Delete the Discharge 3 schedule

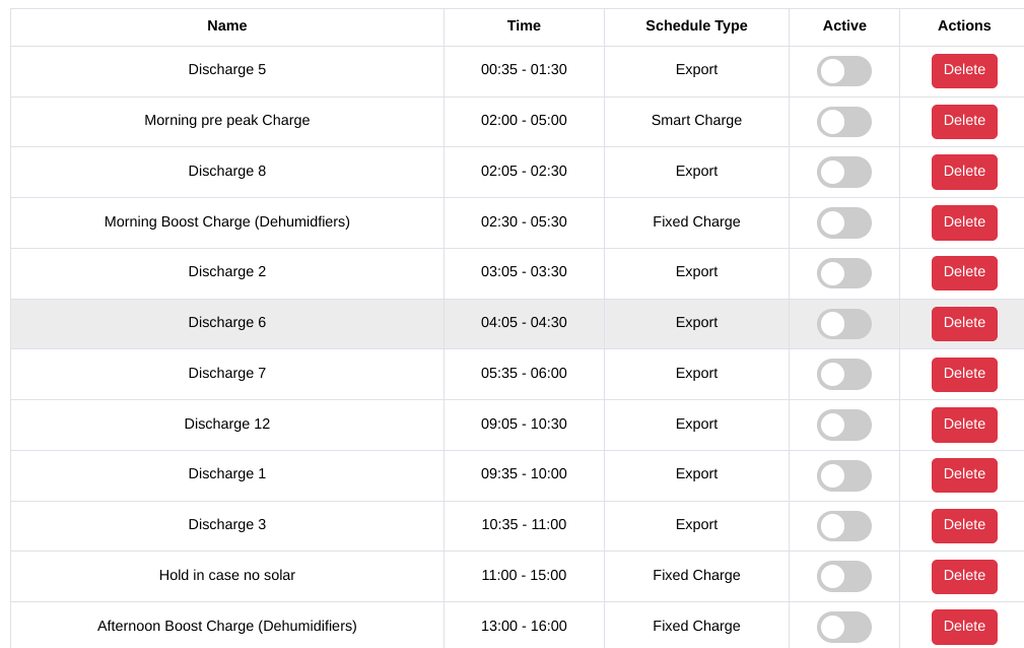tap(964, 525)
